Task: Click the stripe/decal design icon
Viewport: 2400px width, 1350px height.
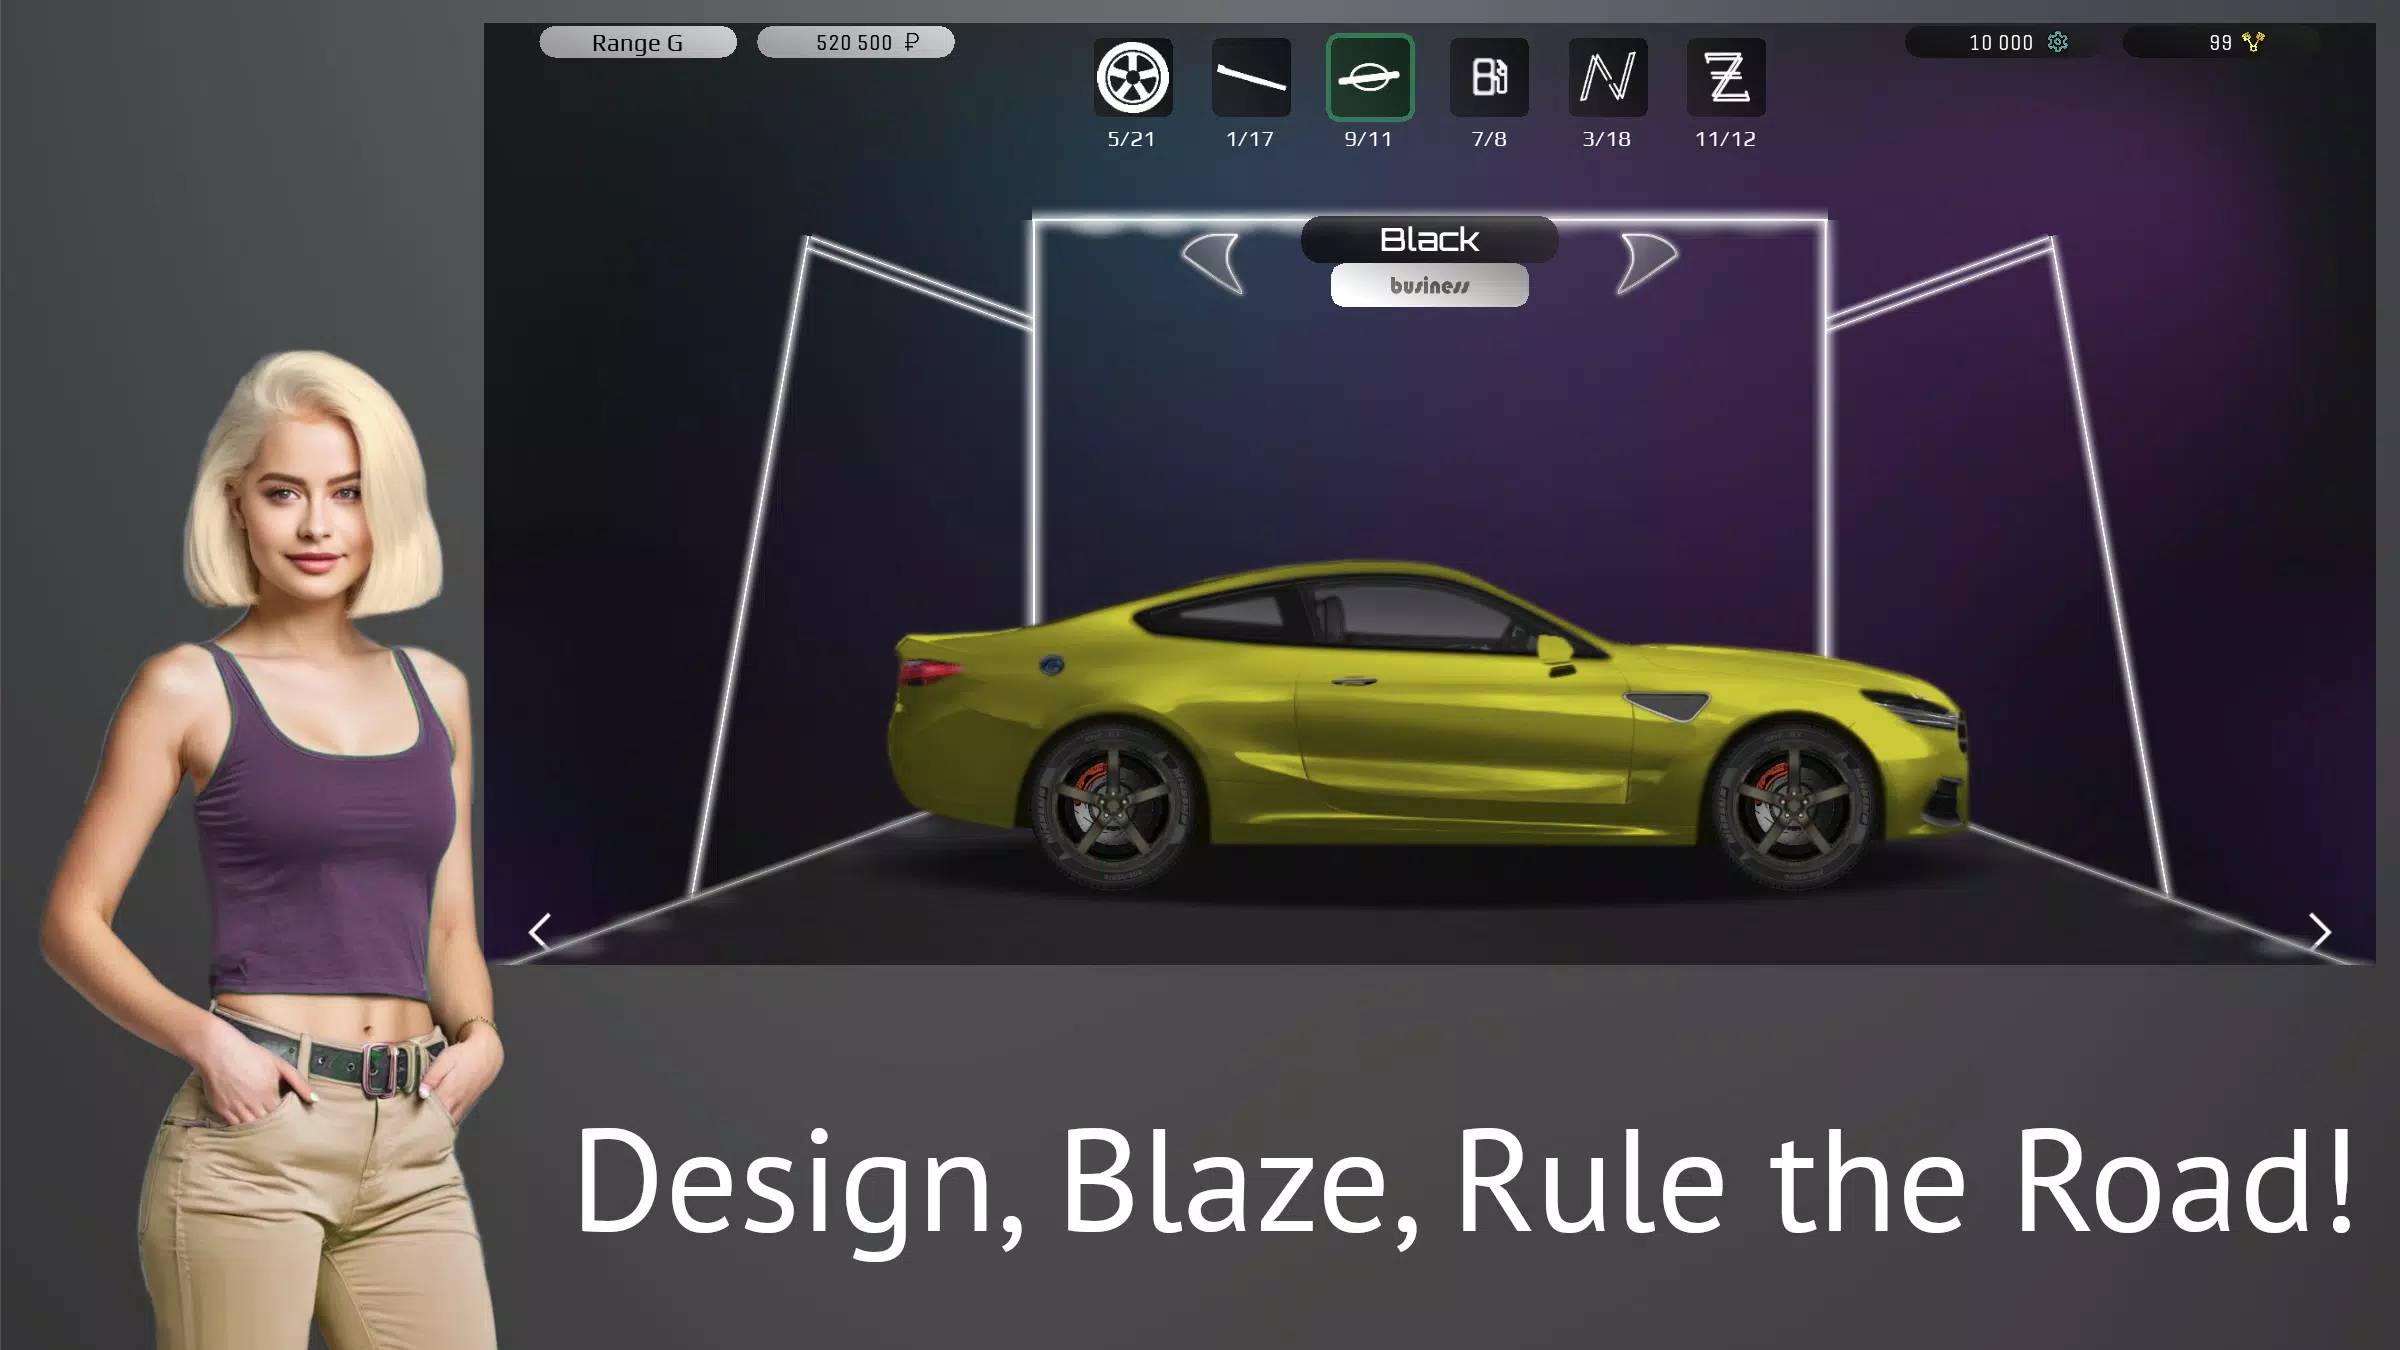Action: click(x=1251, y=77)
